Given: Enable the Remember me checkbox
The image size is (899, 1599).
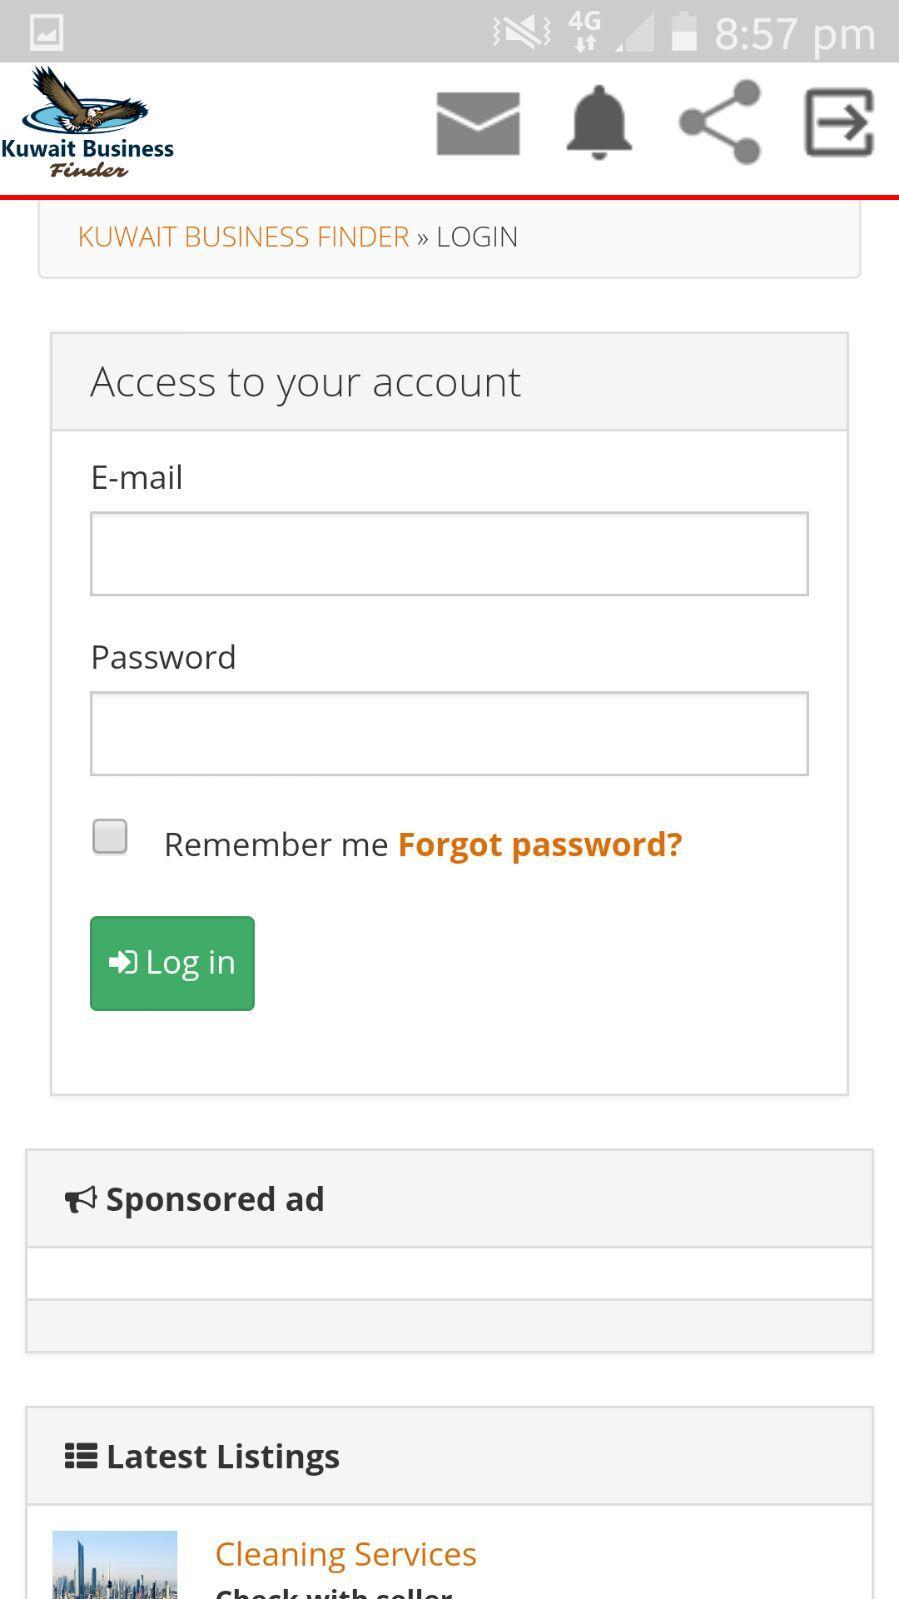Looking at the screenshot, I should coord(110,837).
